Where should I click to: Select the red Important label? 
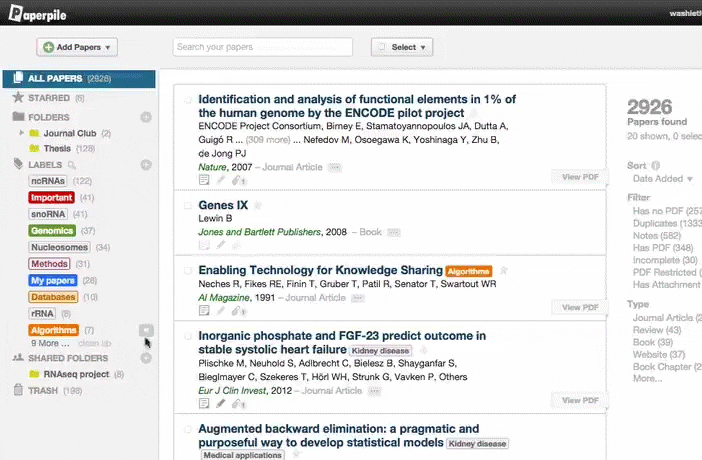coord(50,197)
